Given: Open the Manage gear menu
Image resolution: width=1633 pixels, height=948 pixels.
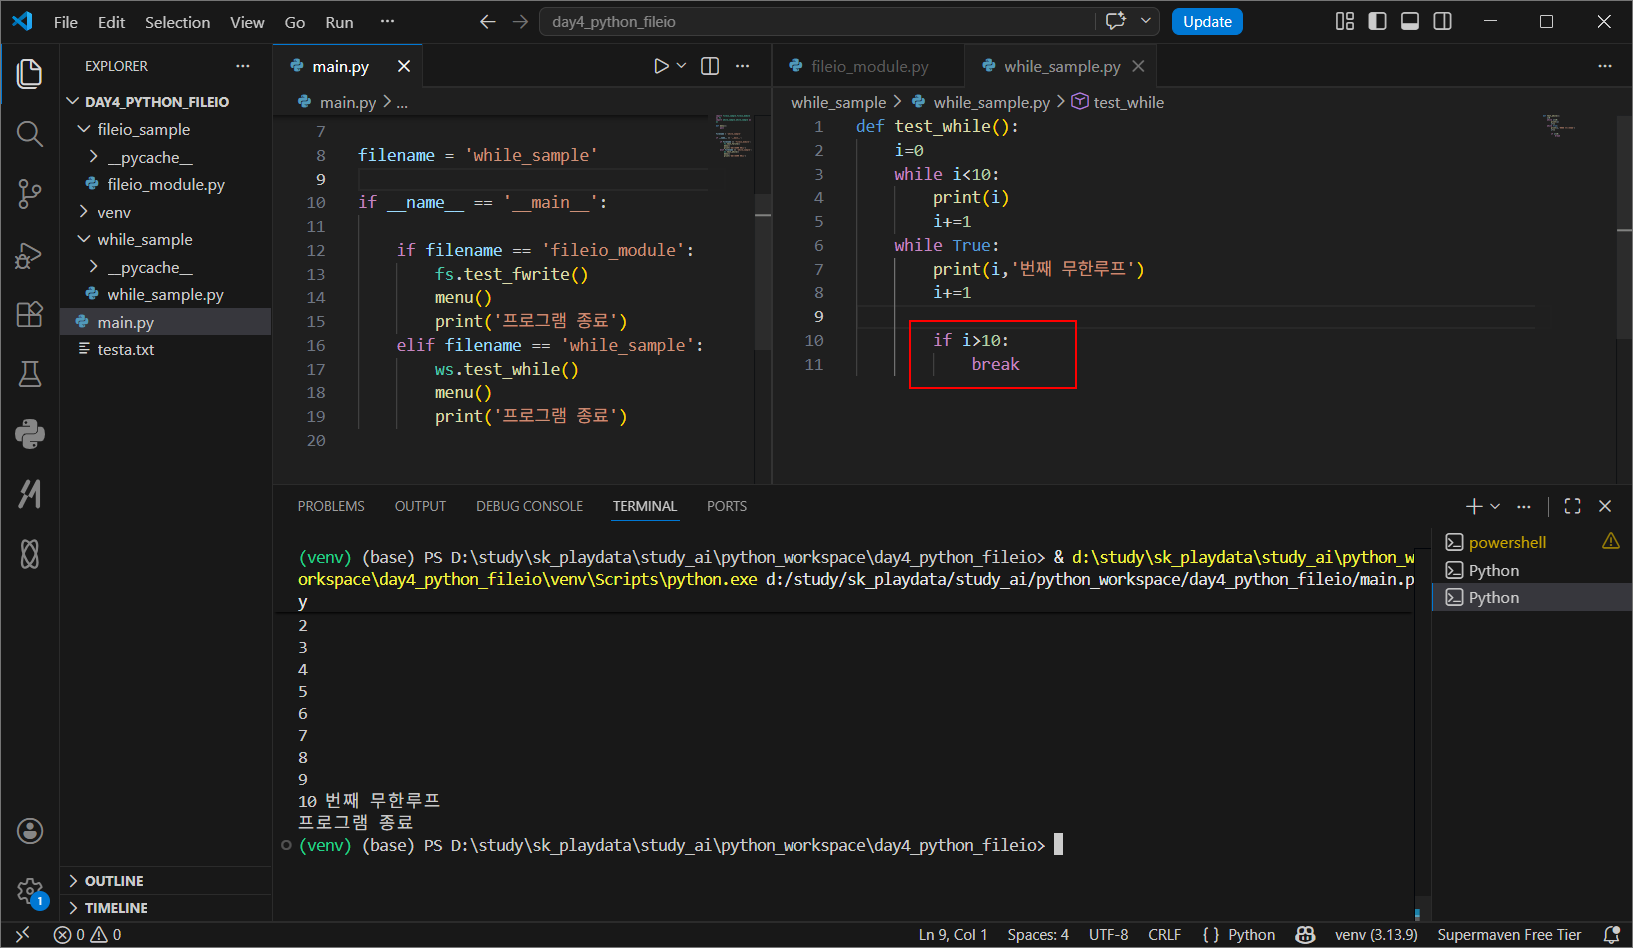Looking at the screenshot, I should pos(30,891).
